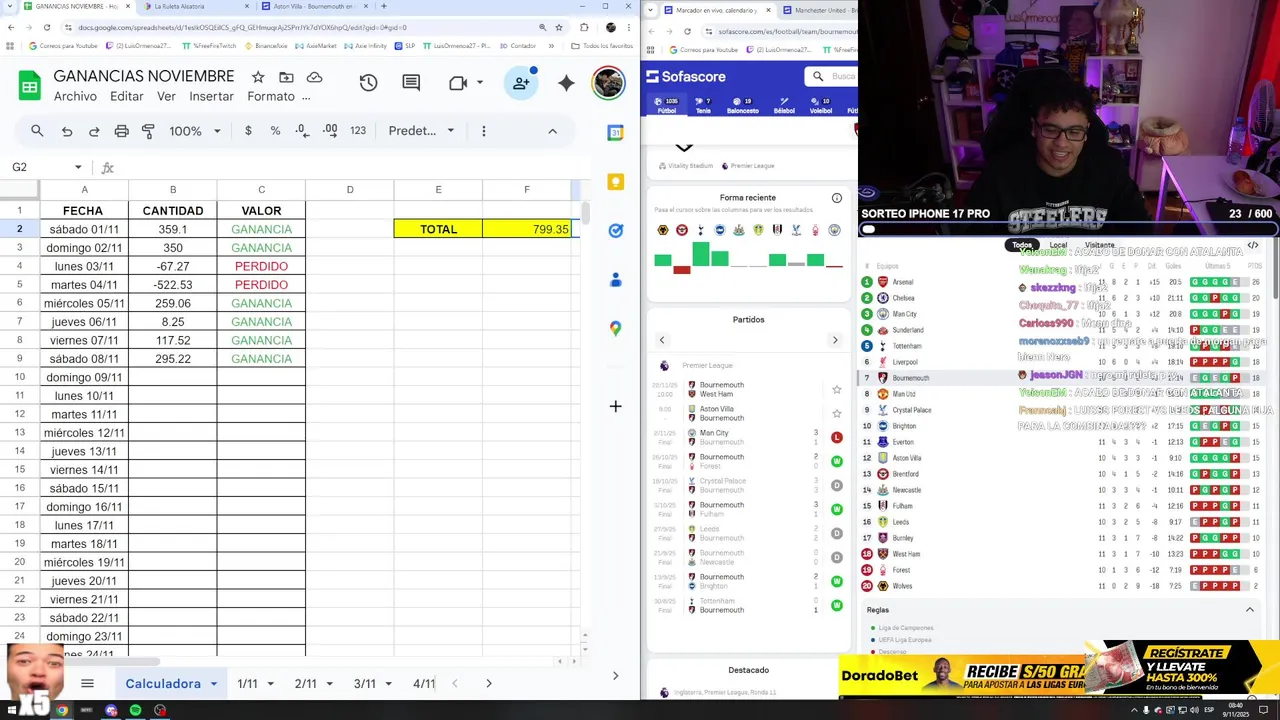
Task: Open the Google account avatar
Action: tap(608, 83)
